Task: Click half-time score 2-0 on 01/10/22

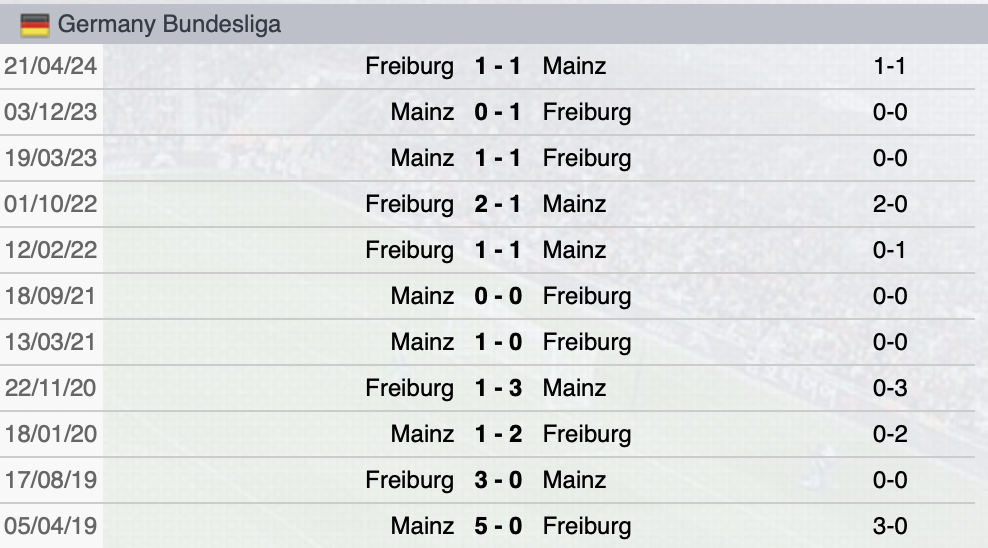Action: 890,204
